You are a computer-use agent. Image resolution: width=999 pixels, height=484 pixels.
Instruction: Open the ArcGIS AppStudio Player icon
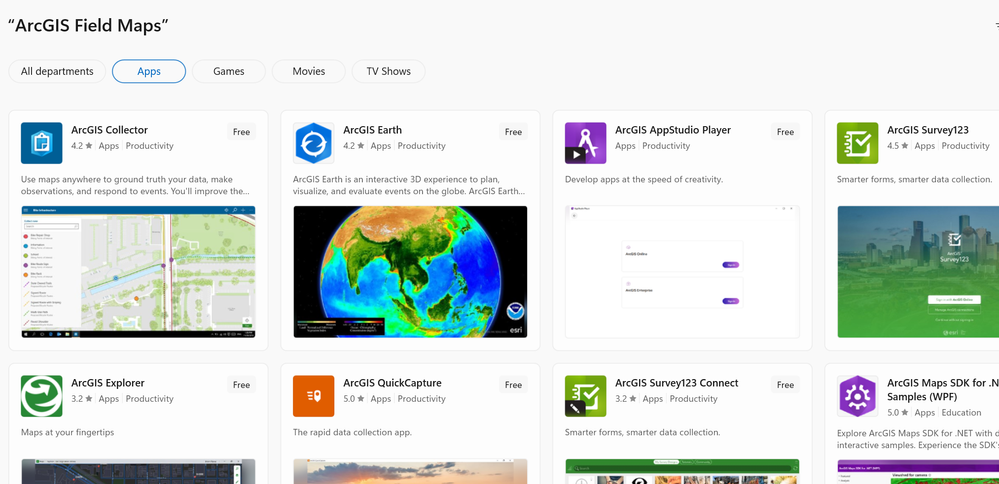tap(586, 143)
